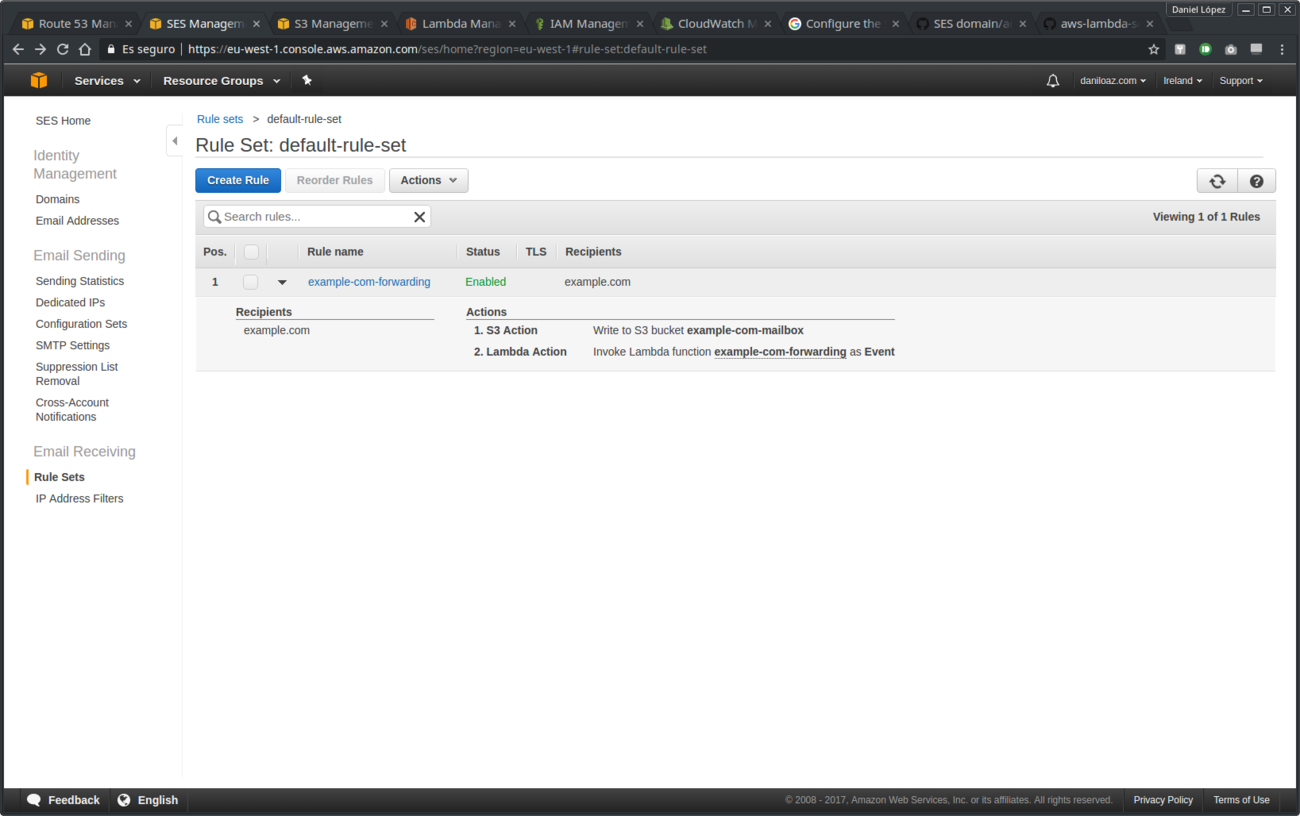1300x816 pixels.
Task: Click the English language globe icon
Action: 122,800
